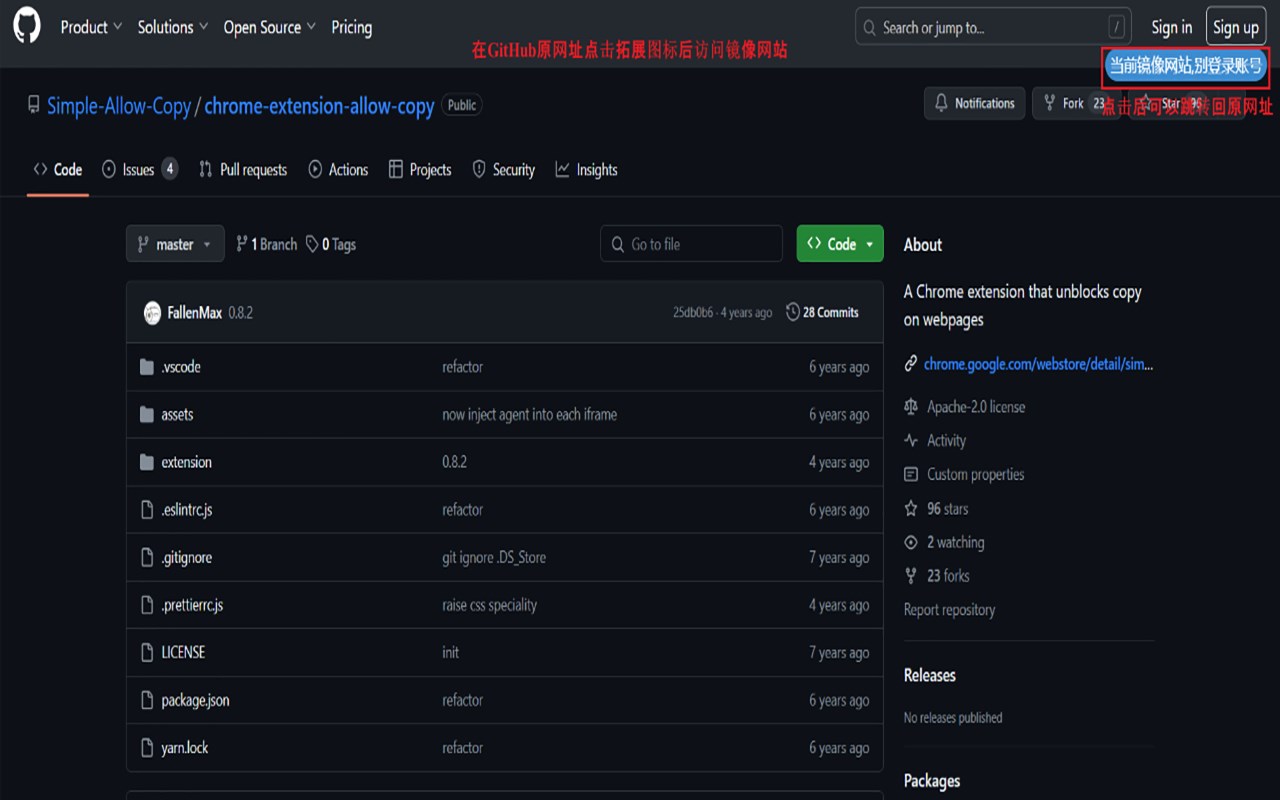Viewport: 1280px width, 800px height.
Task: View the 28 Commits history
Action: (822, 313)
